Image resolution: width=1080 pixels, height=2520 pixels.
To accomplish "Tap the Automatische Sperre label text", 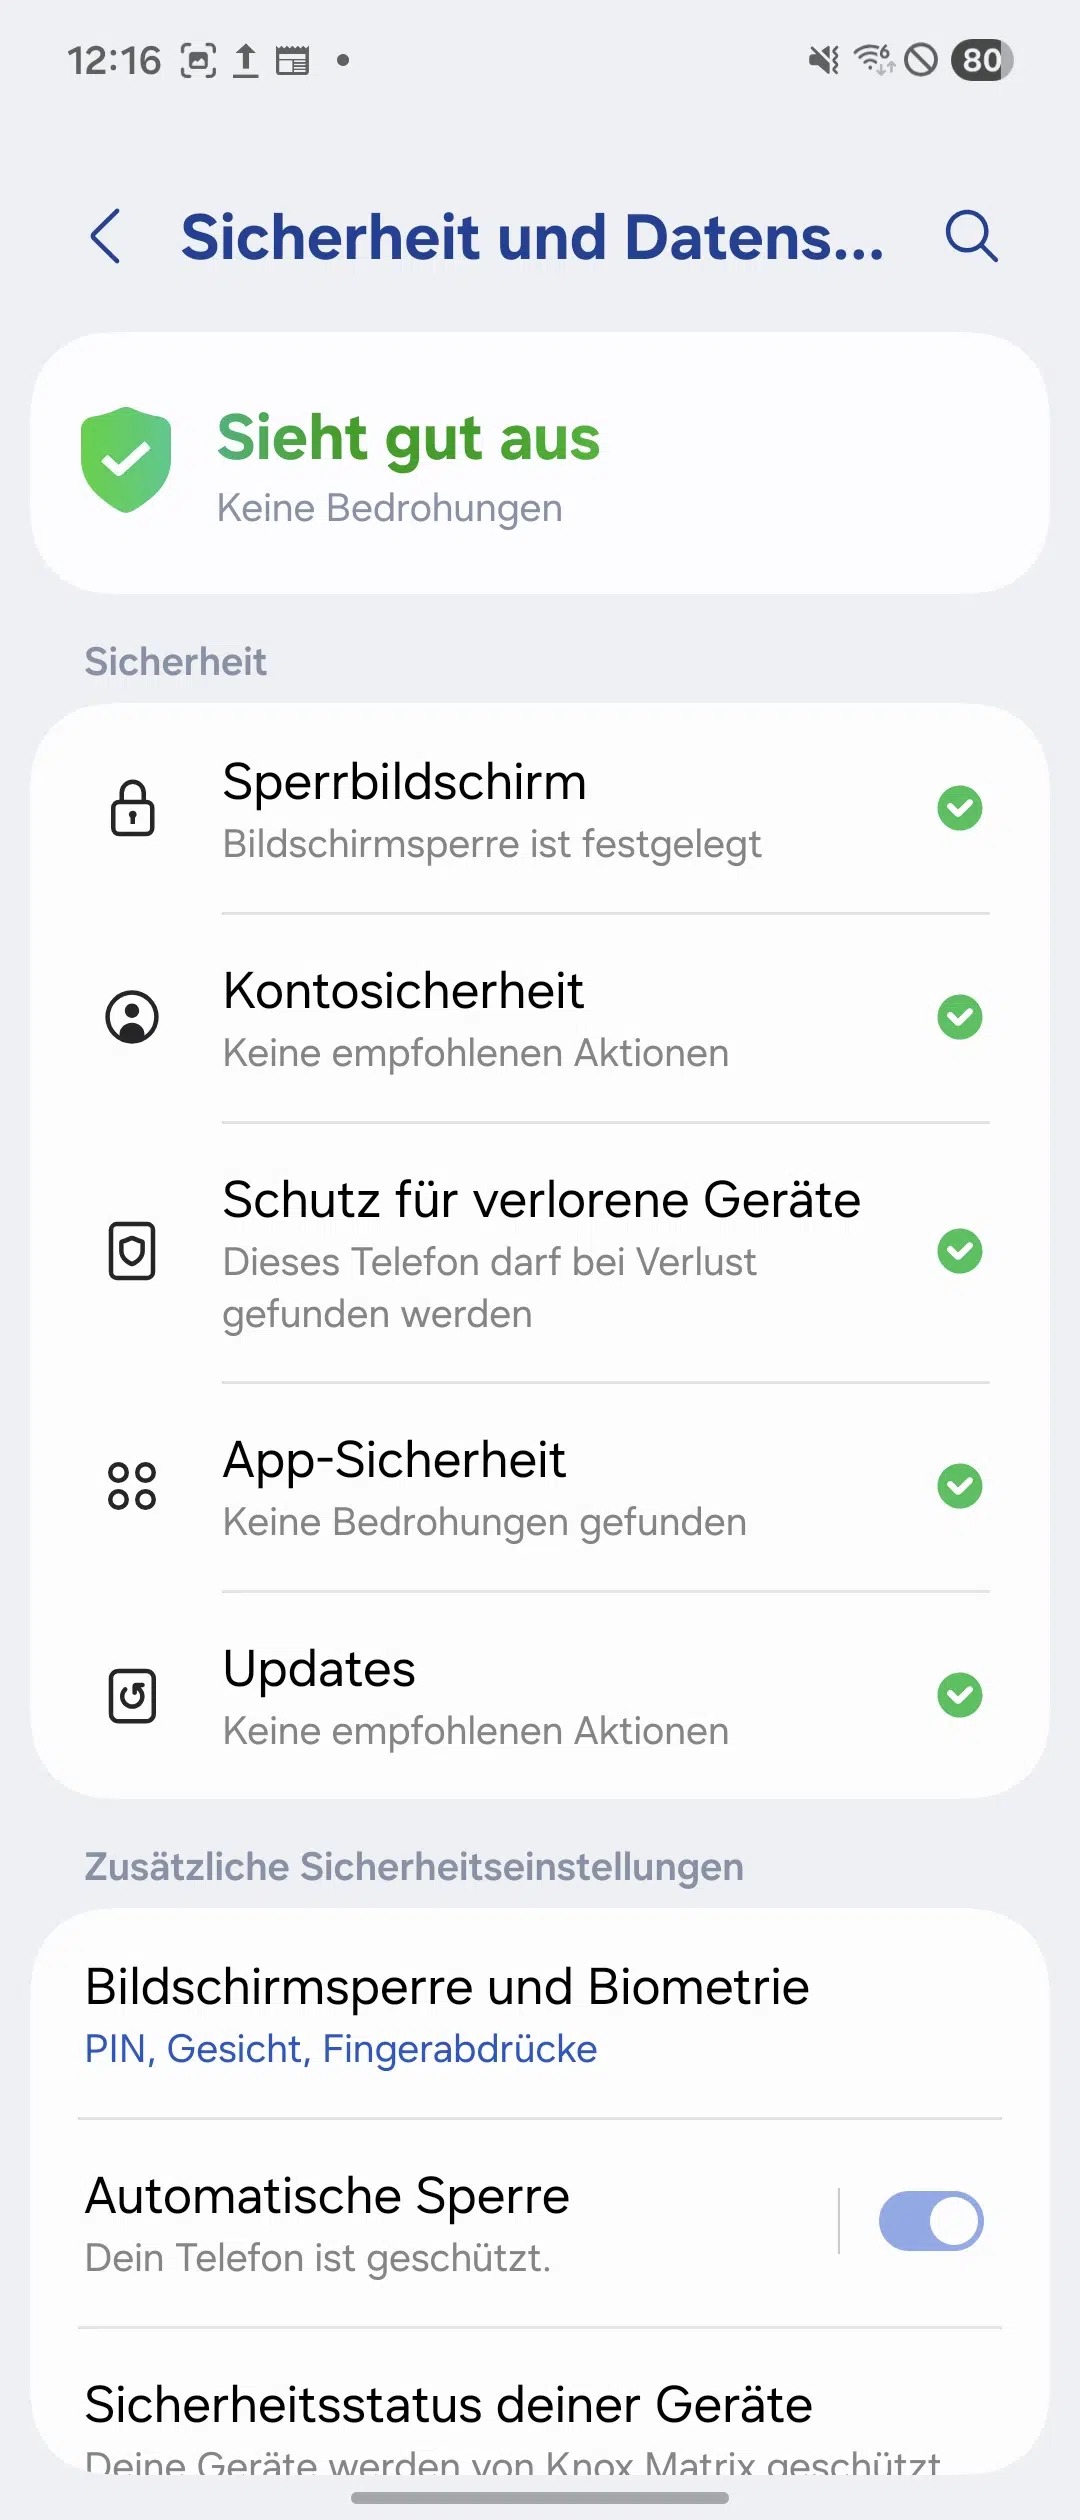I will click(x=327, y=2195).
